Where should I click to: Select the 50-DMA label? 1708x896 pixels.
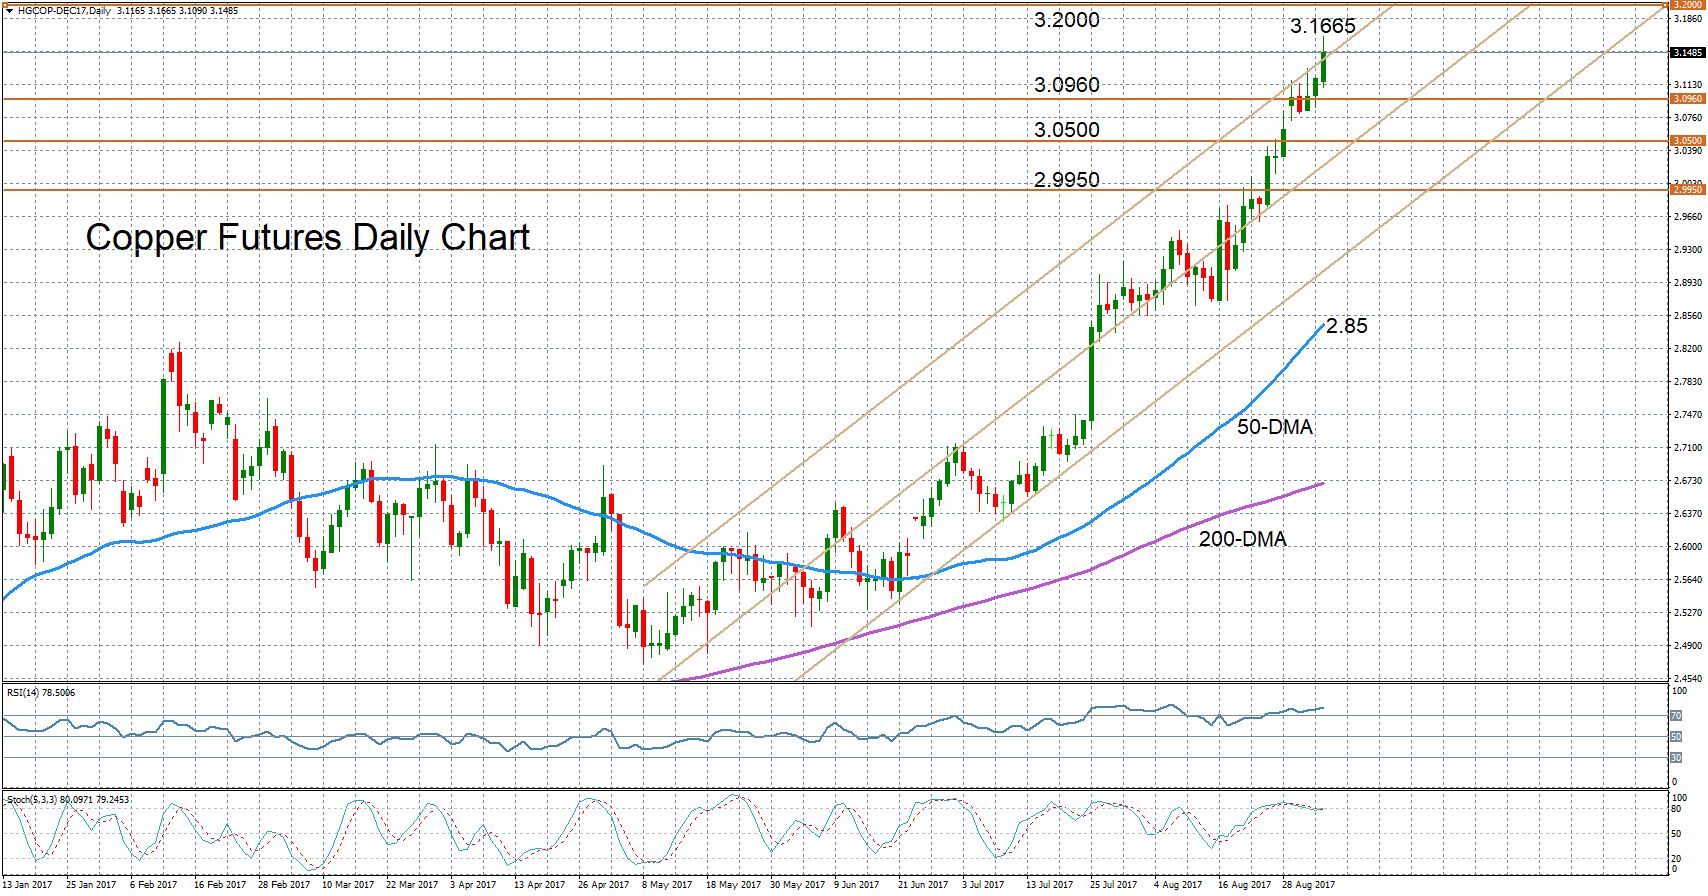click(x=1274, y=427)
